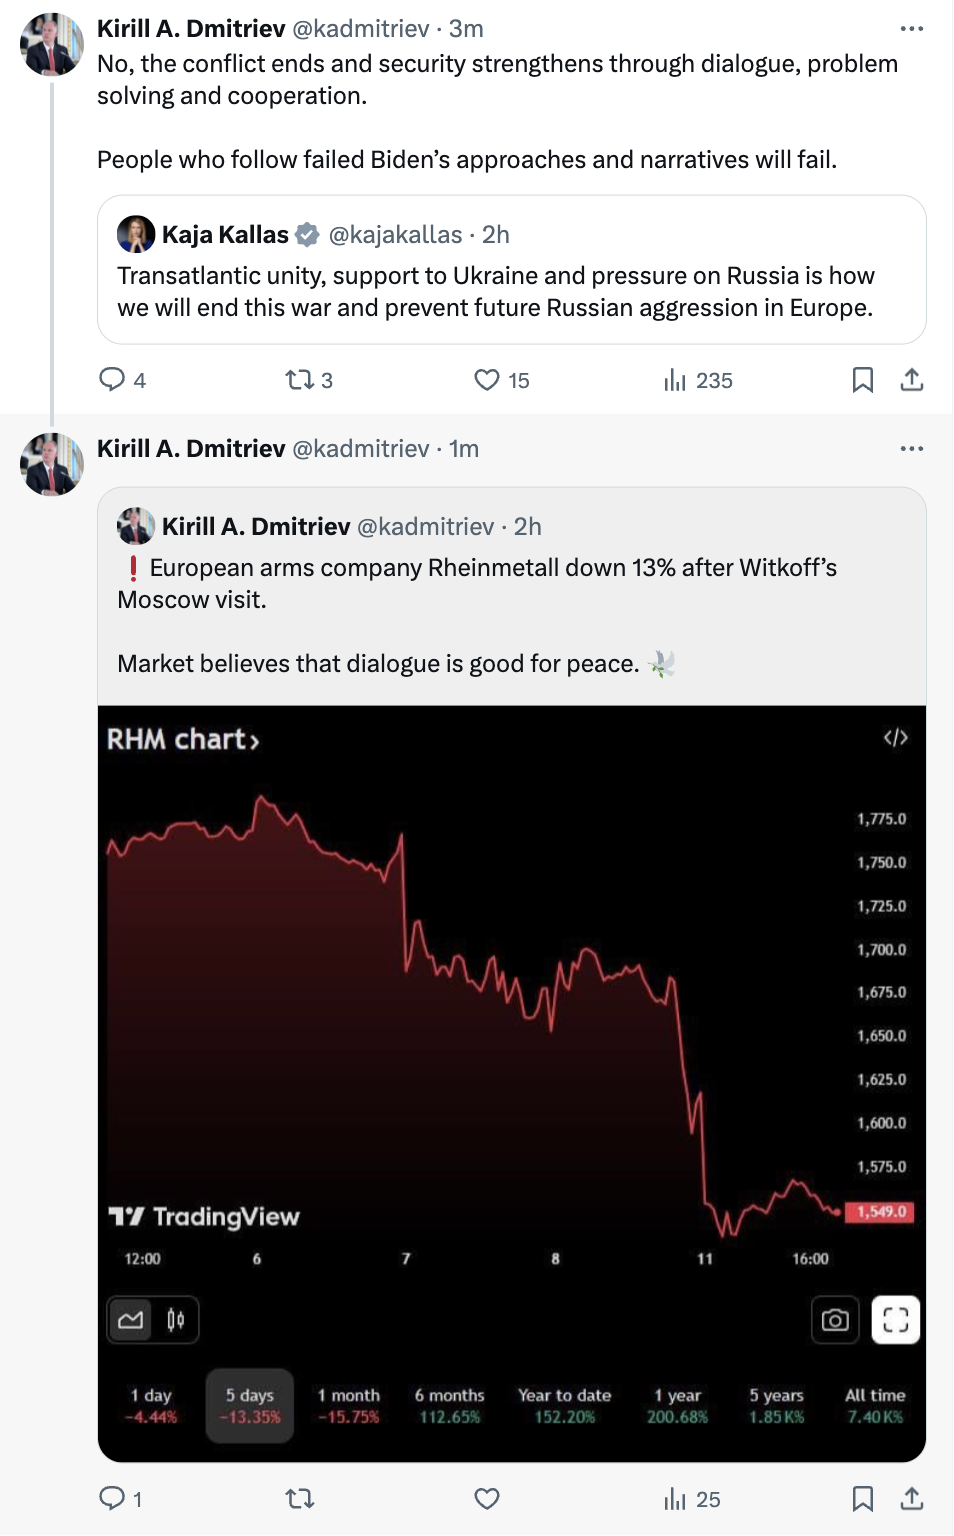Select the 1 month range tab
The image size is (954, 1536).
tap(348, 1405)
